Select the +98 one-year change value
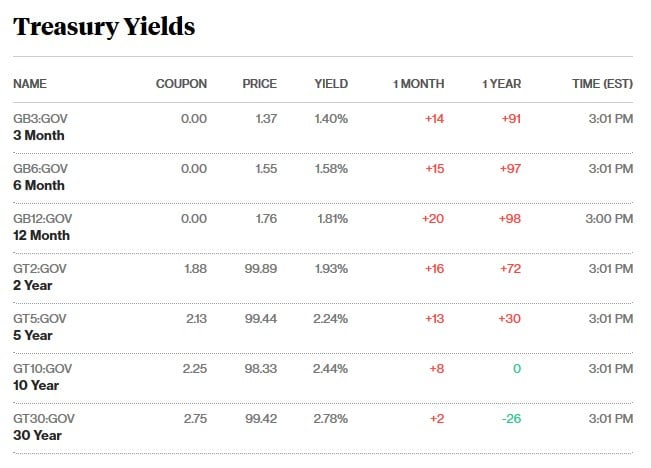Viewport: 651px width, 468px height. [510, 219]
